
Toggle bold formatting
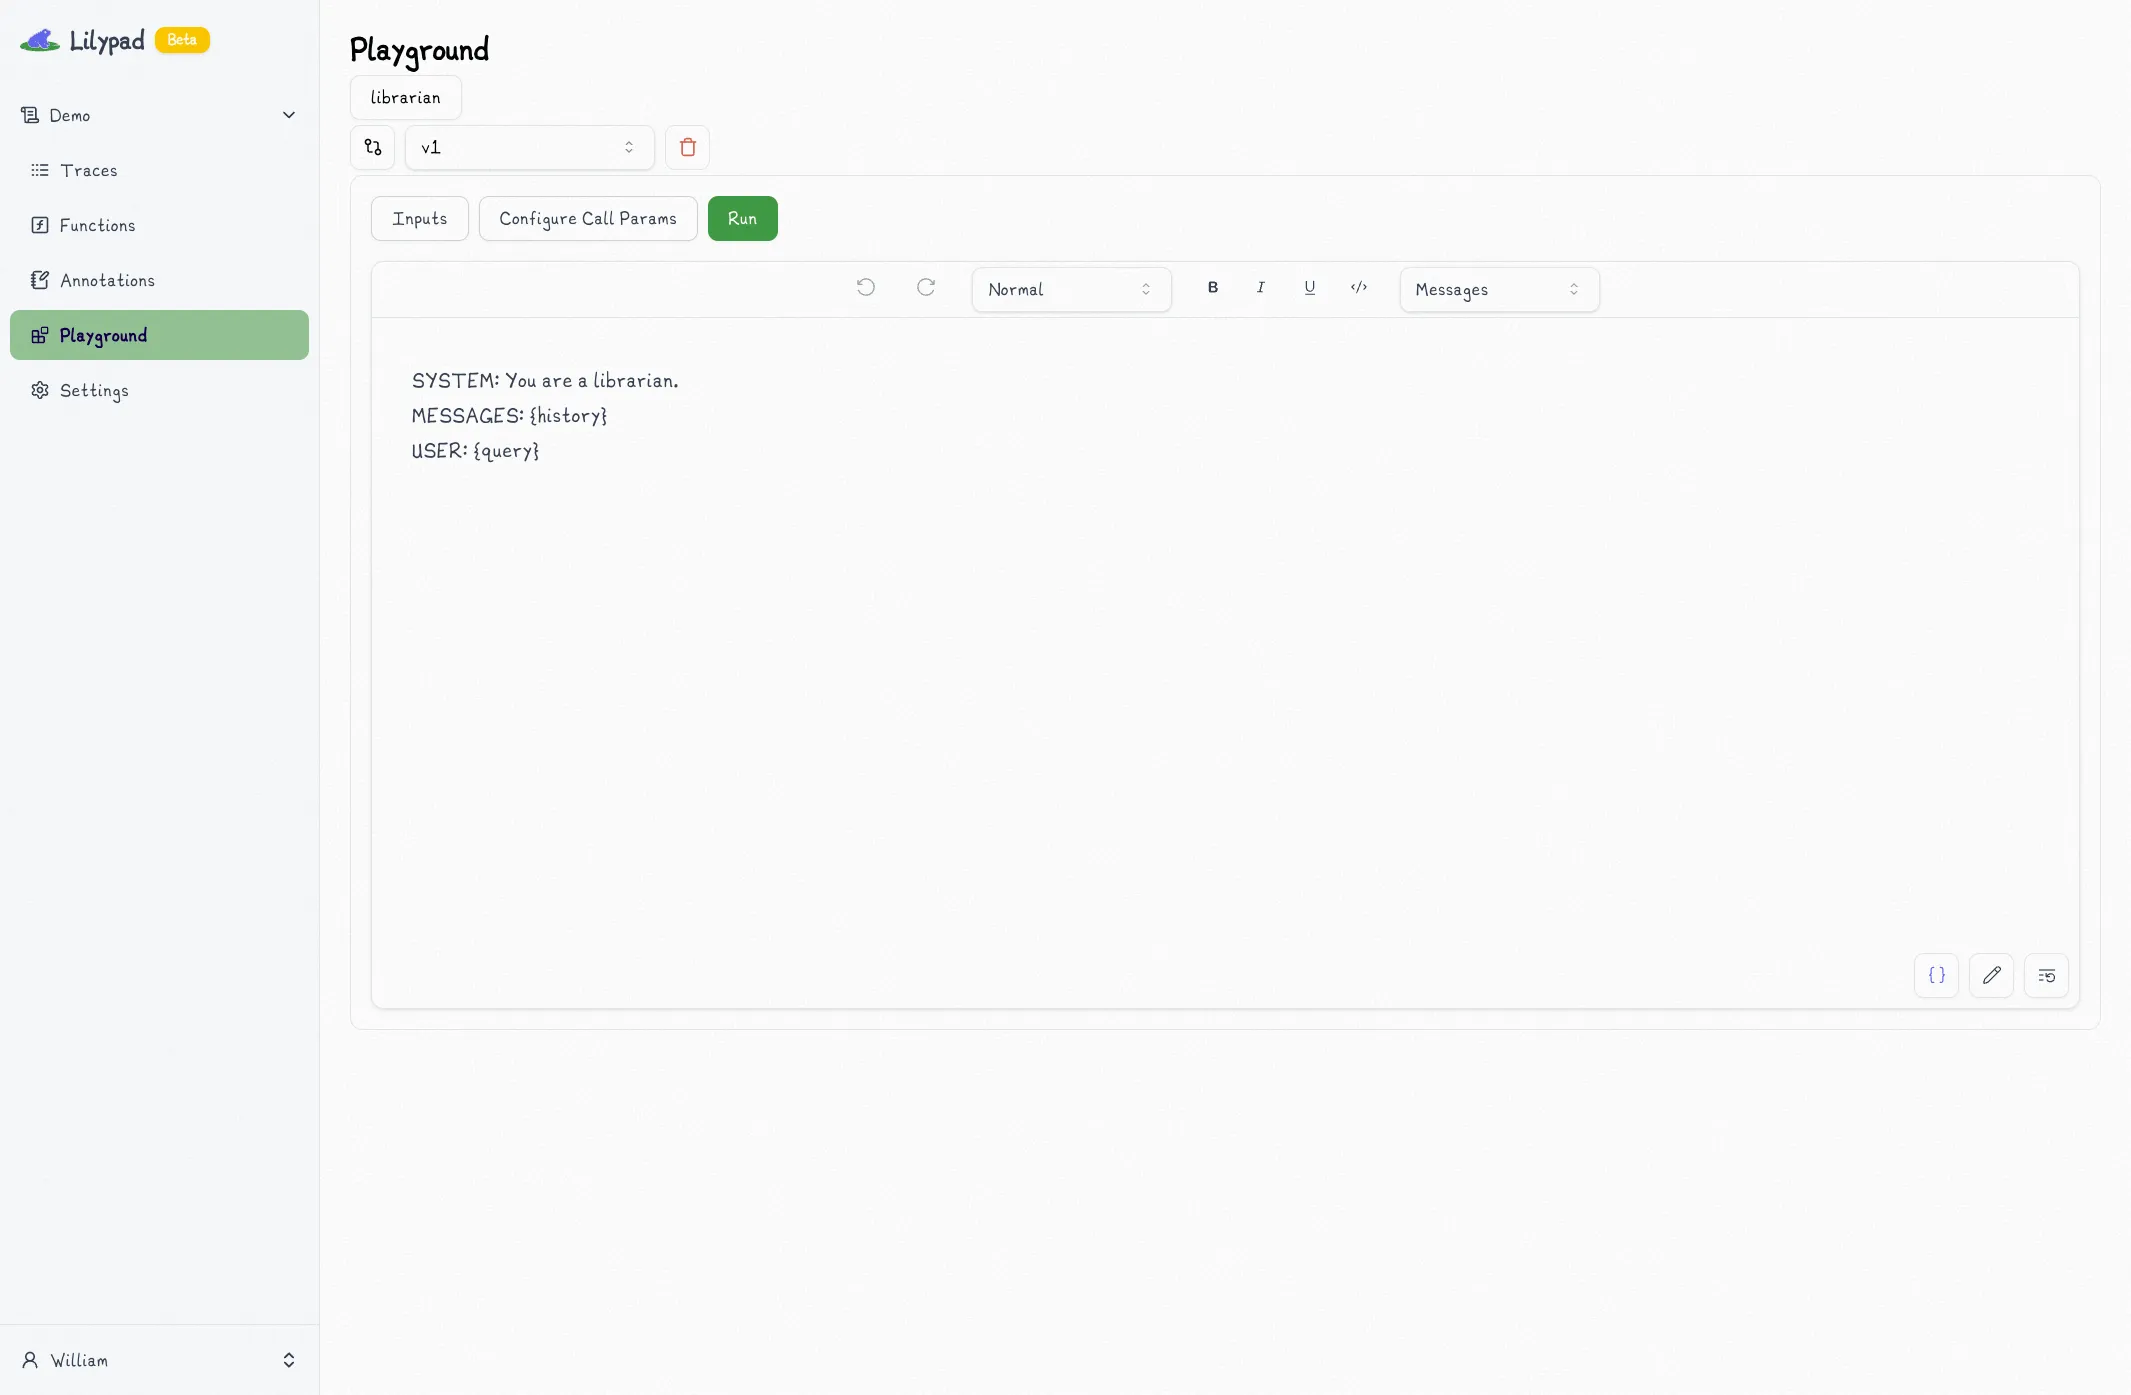click(1212, 288)
